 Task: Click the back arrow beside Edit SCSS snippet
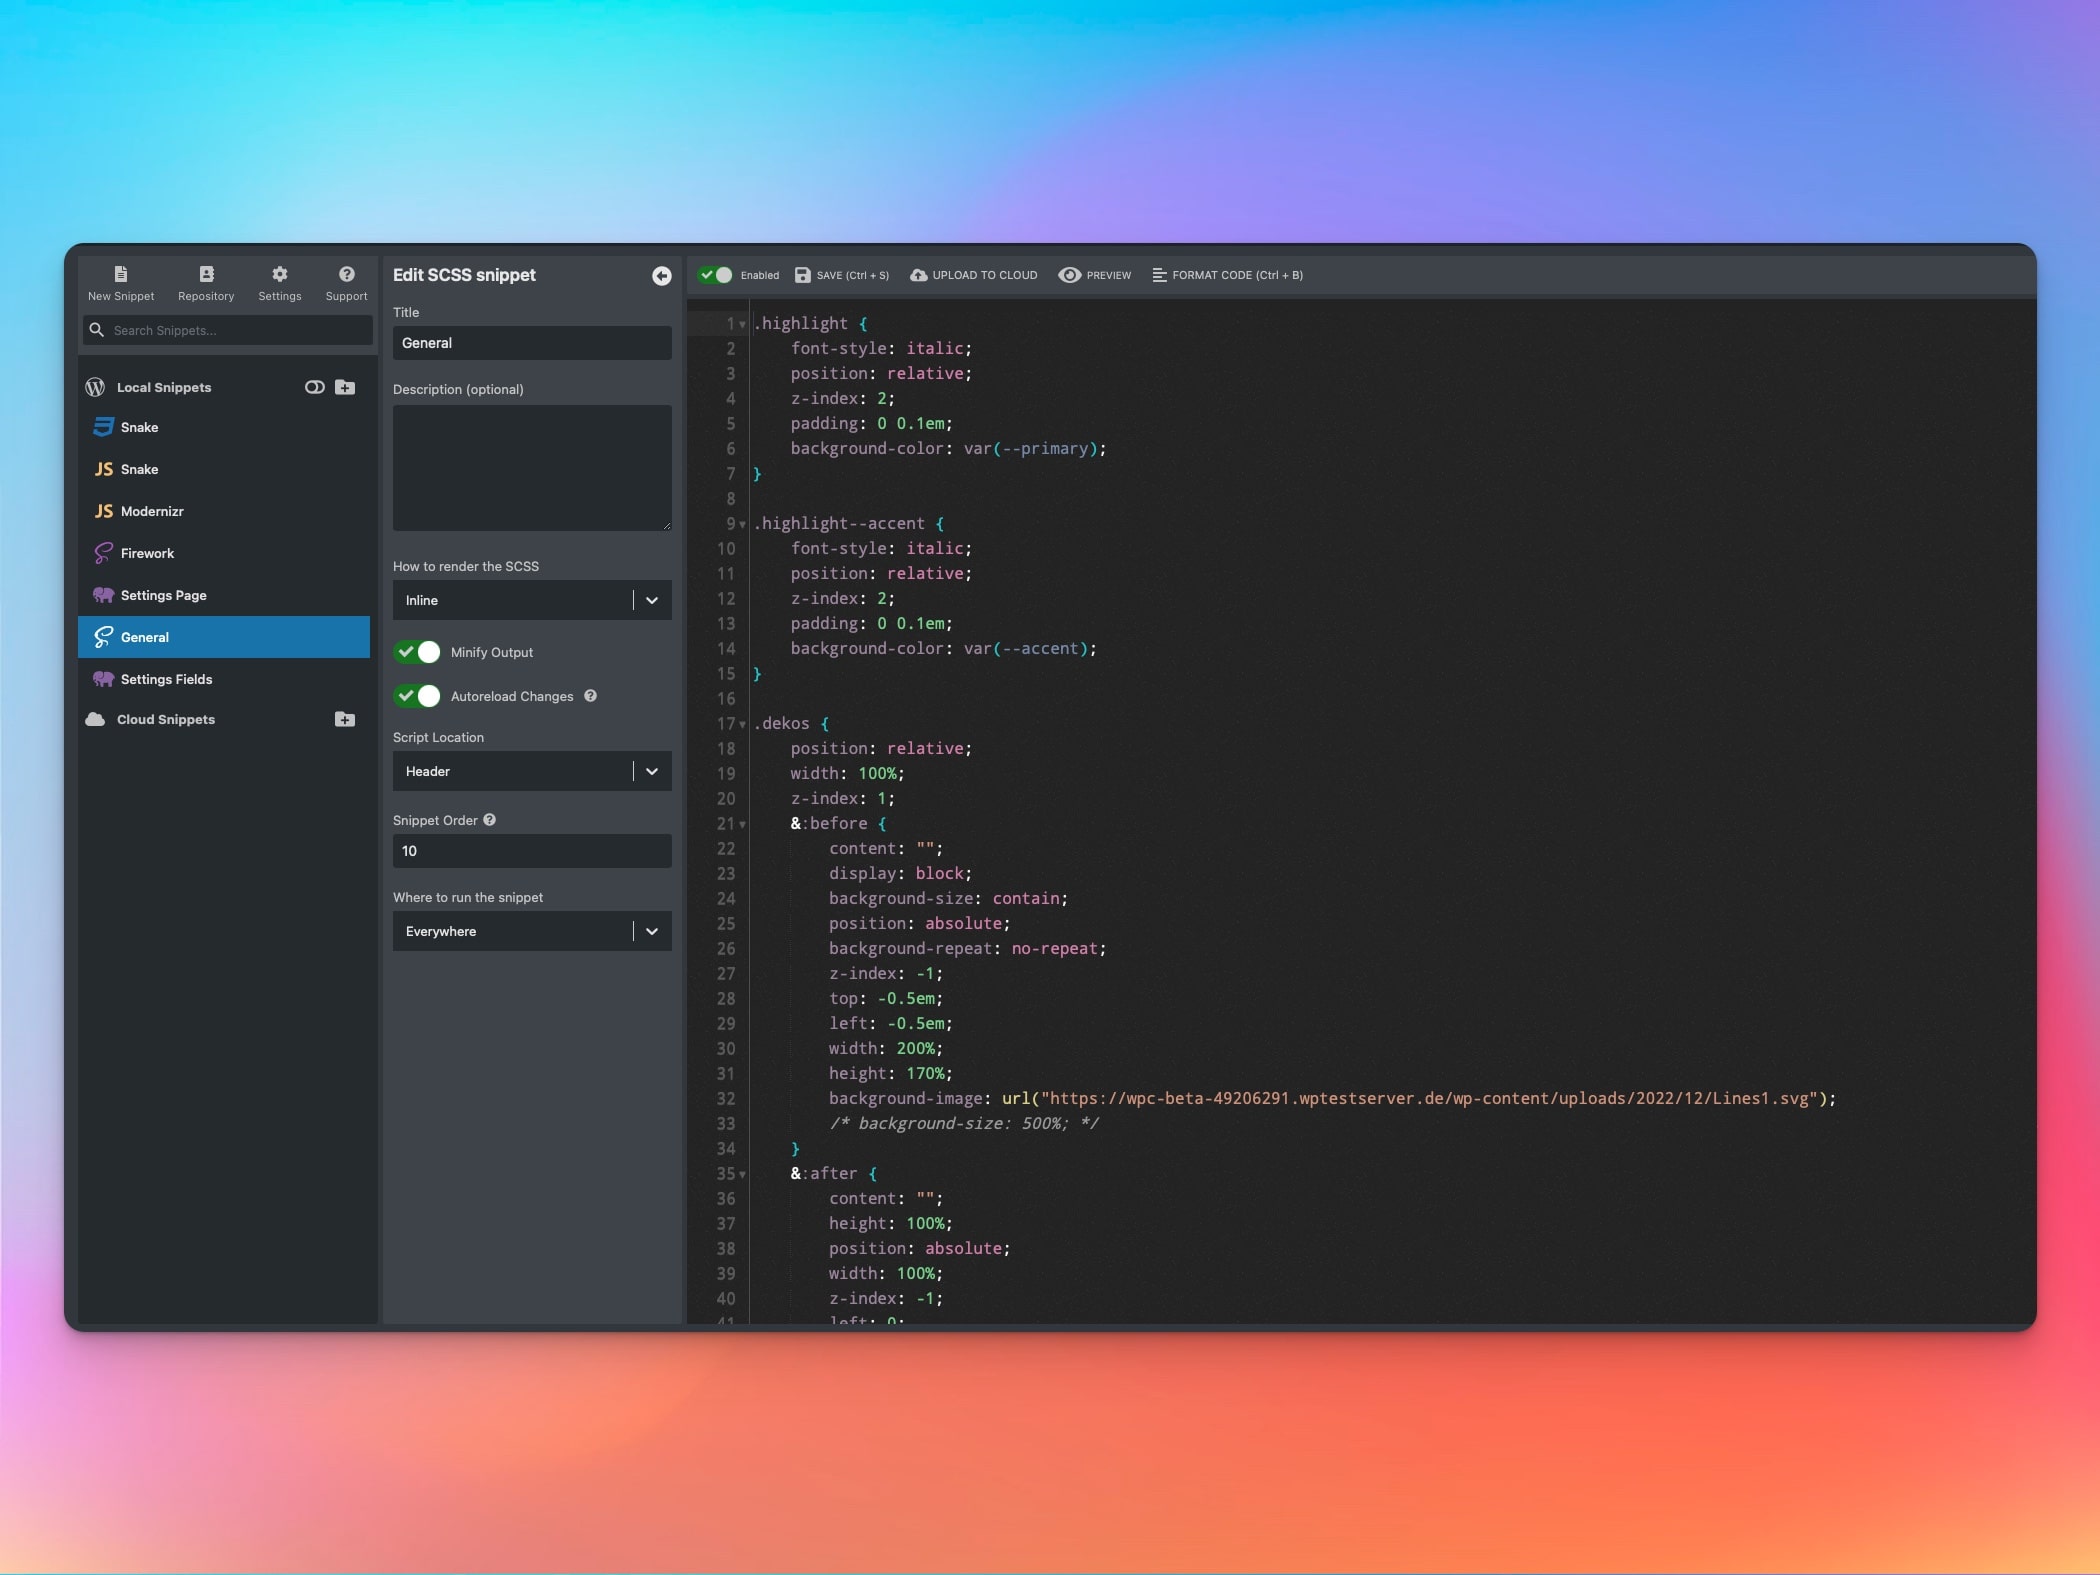click(x=661, y=276)
